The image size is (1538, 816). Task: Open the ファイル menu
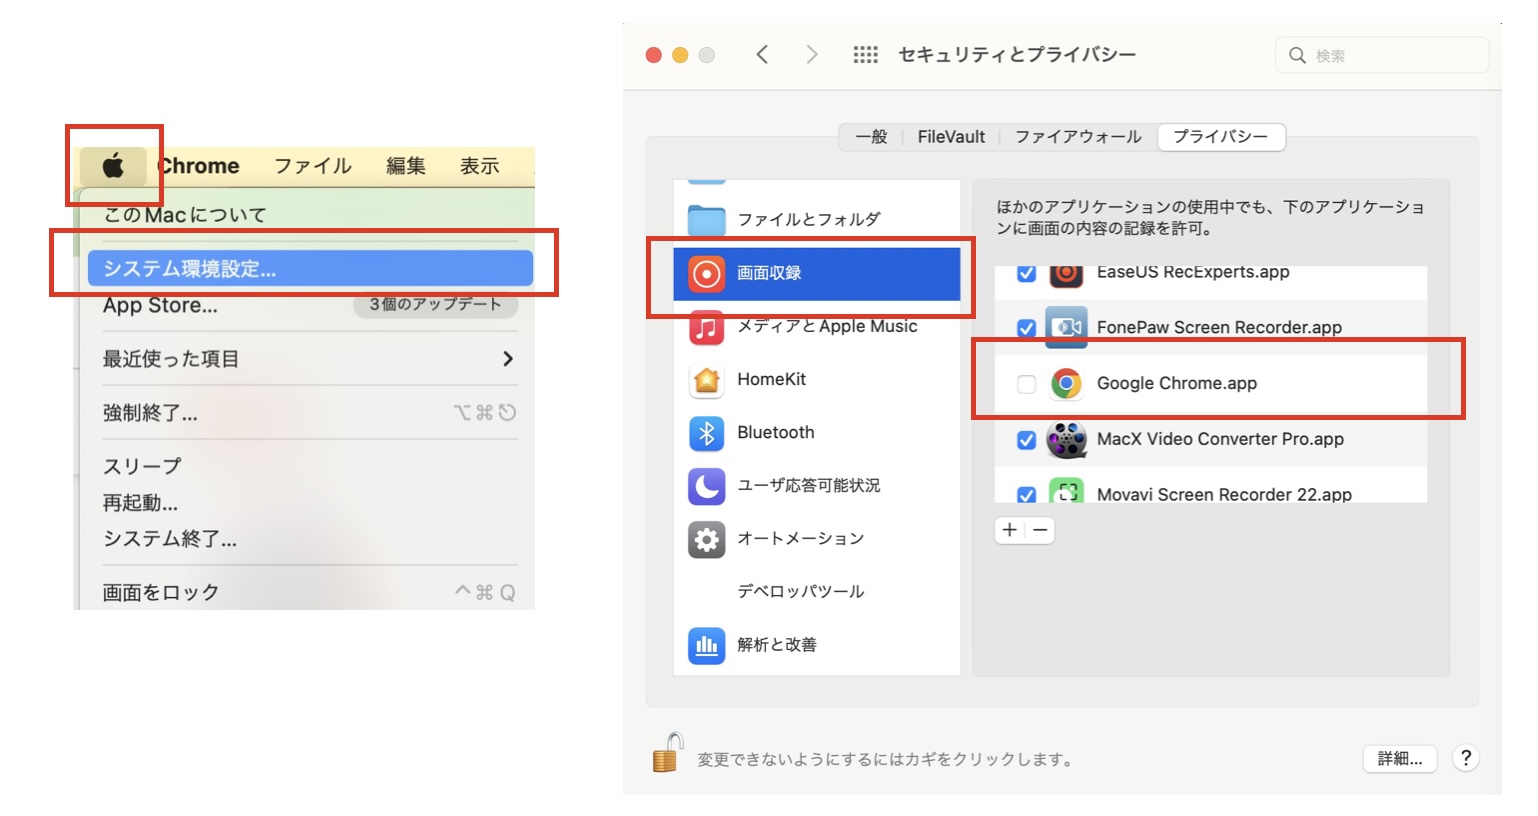[x=313, y=166]
